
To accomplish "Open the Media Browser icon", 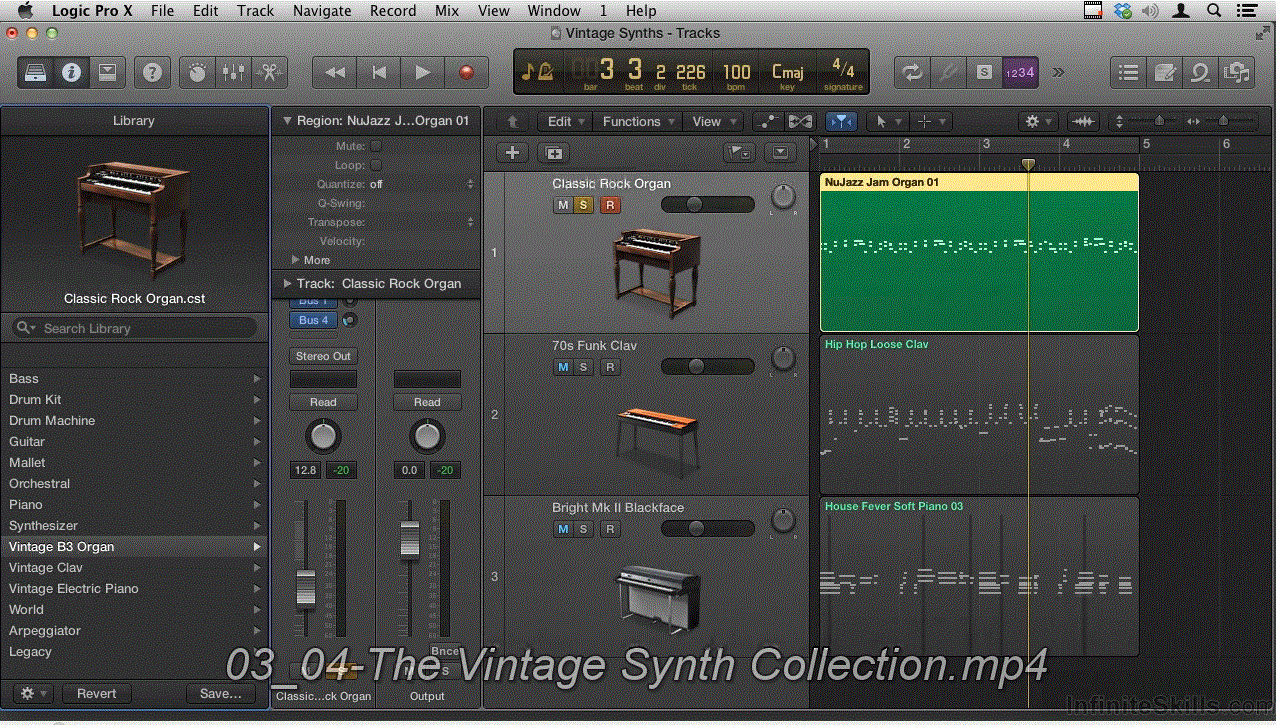I will 1236,72.
